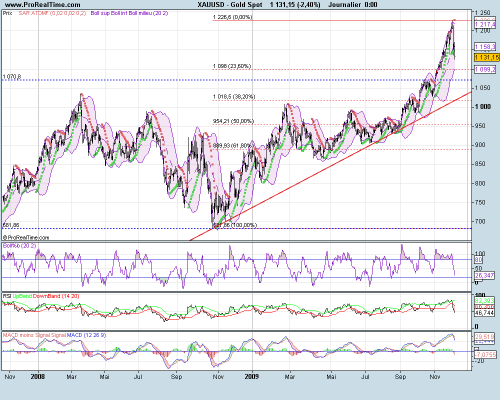
Task: Click the 1 070,8 horizontal line label
Action: click(12, 77)
